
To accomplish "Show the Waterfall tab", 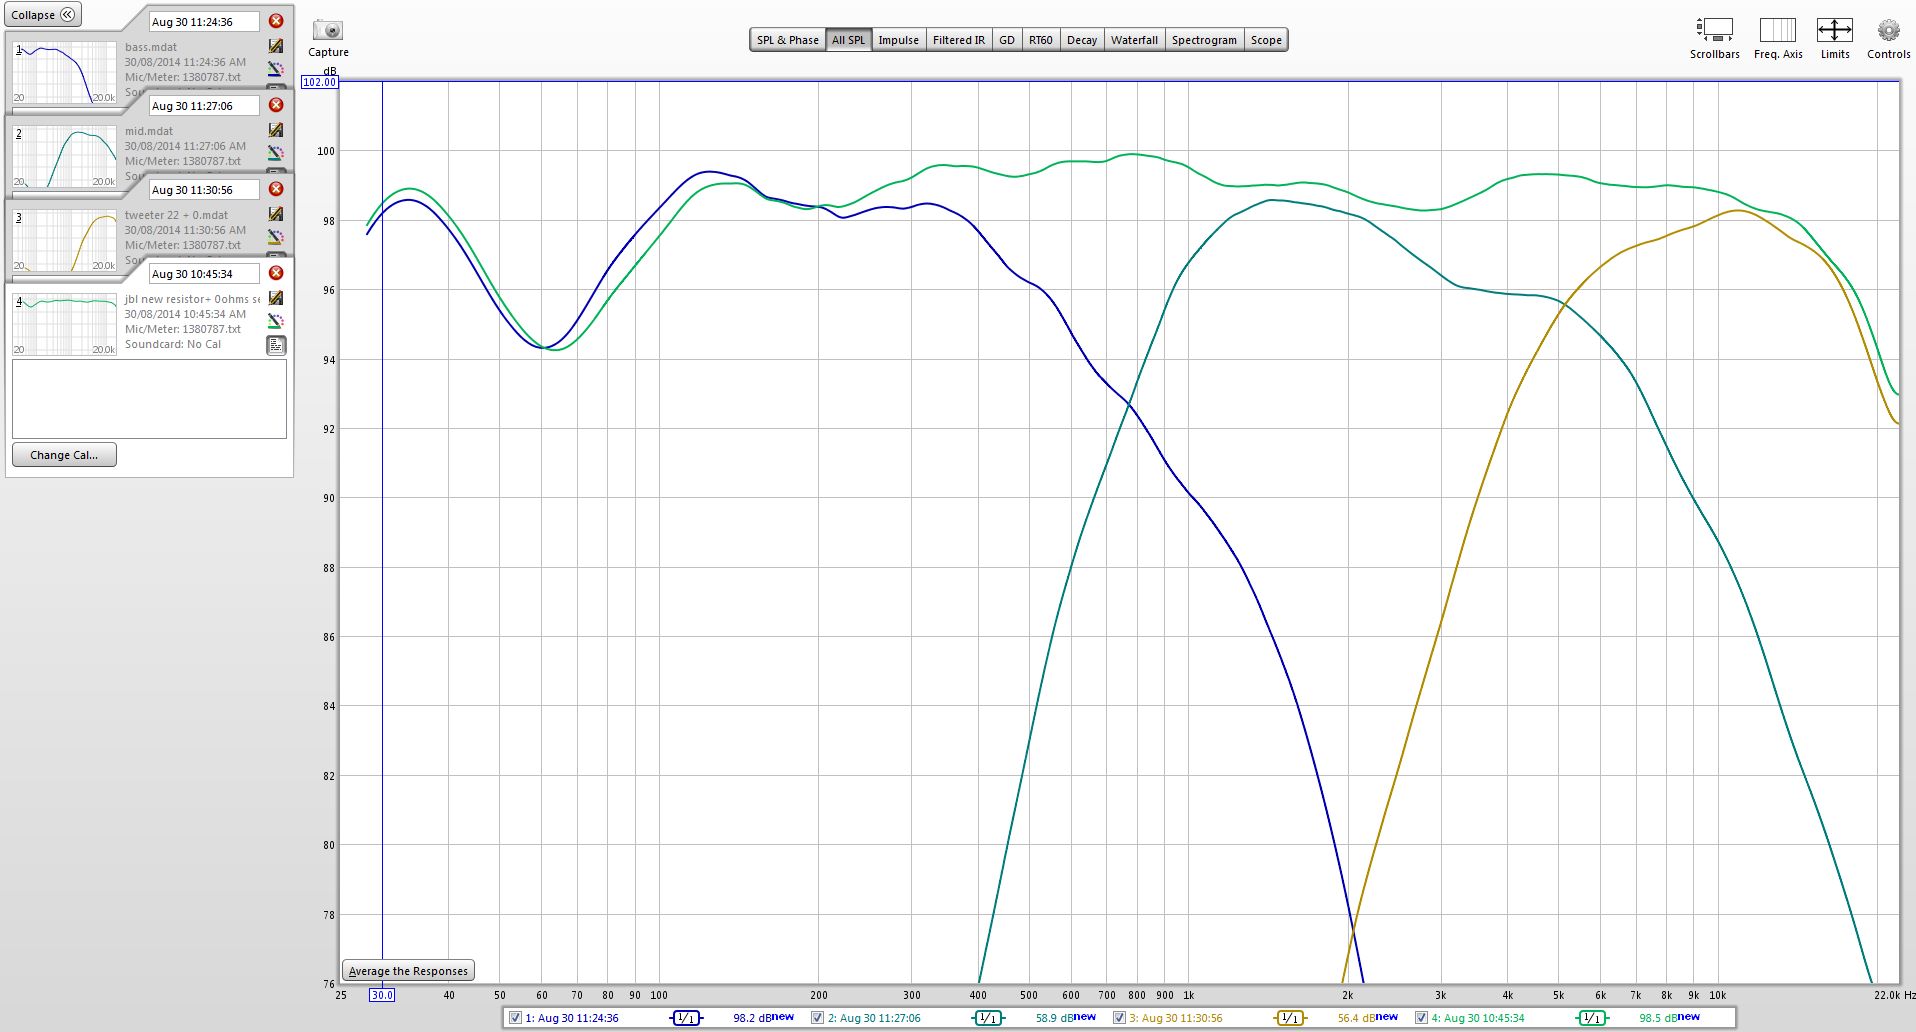I will pos(1134,40).
